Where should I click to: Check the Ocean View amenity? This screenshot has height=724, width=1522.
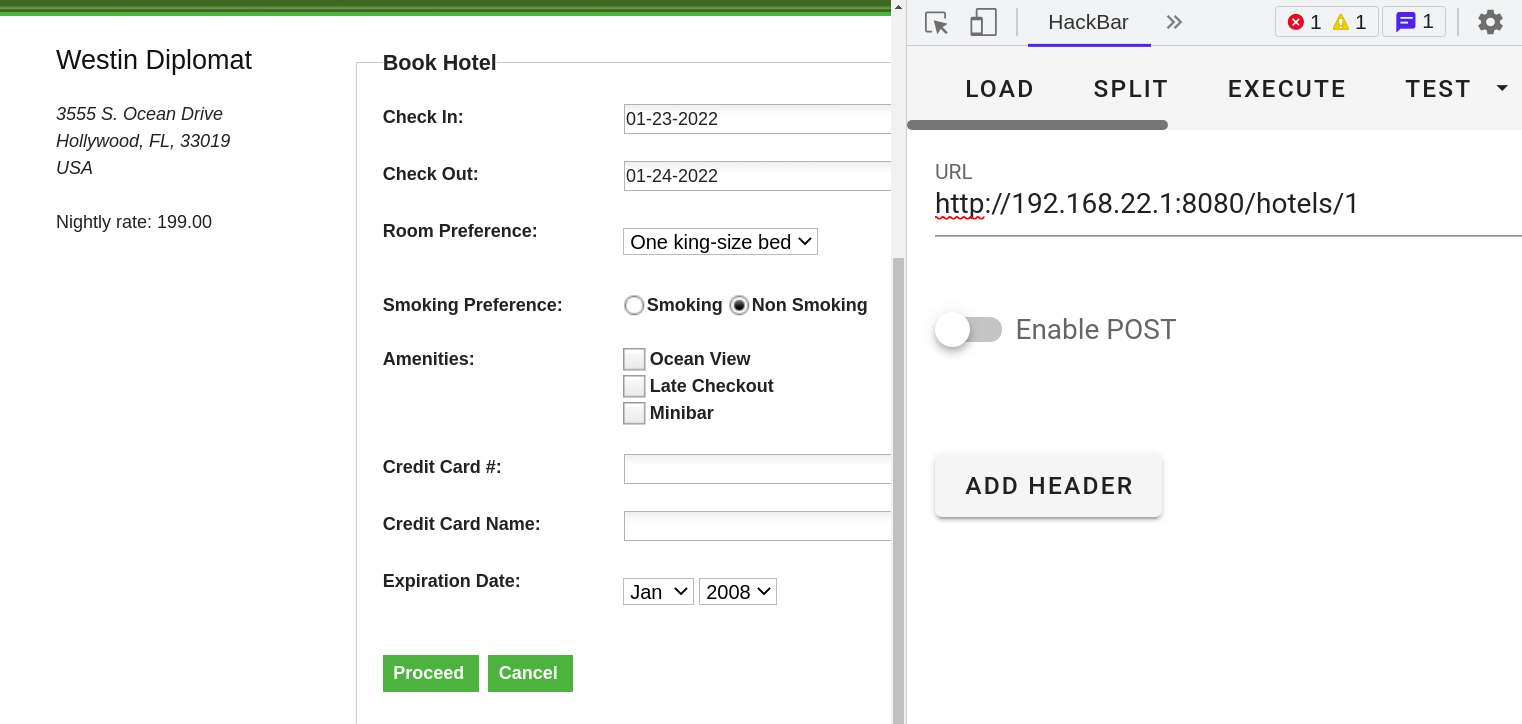[x=634, y=359]
